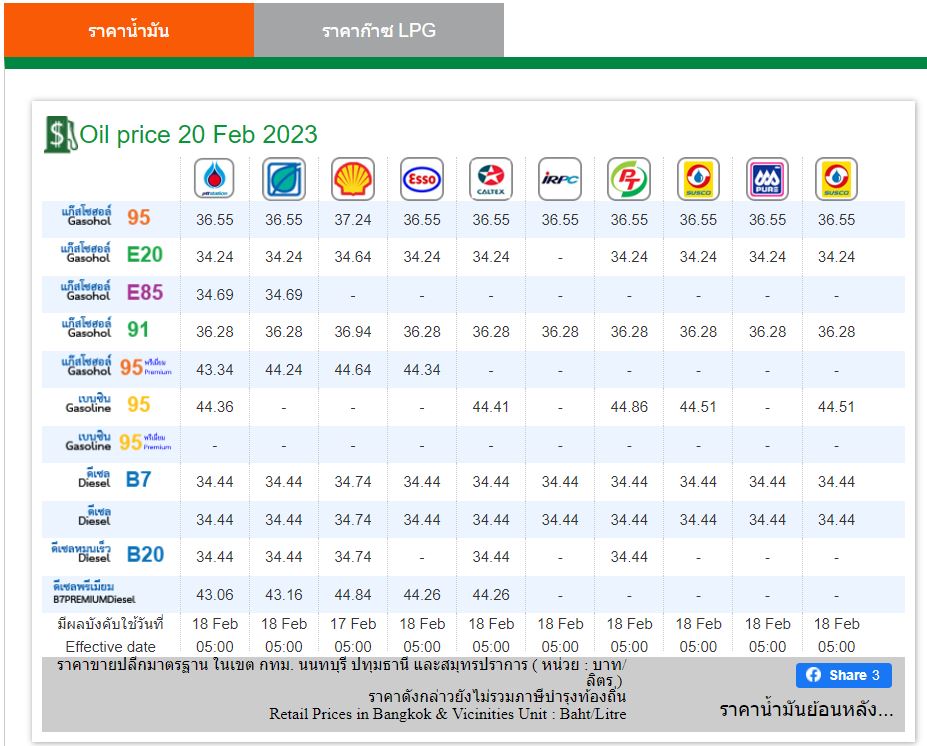The width and height of the screenshot is (927, 746).
Task: Select the Gasoline 95 Premium row label
Action: pos(118,442)
